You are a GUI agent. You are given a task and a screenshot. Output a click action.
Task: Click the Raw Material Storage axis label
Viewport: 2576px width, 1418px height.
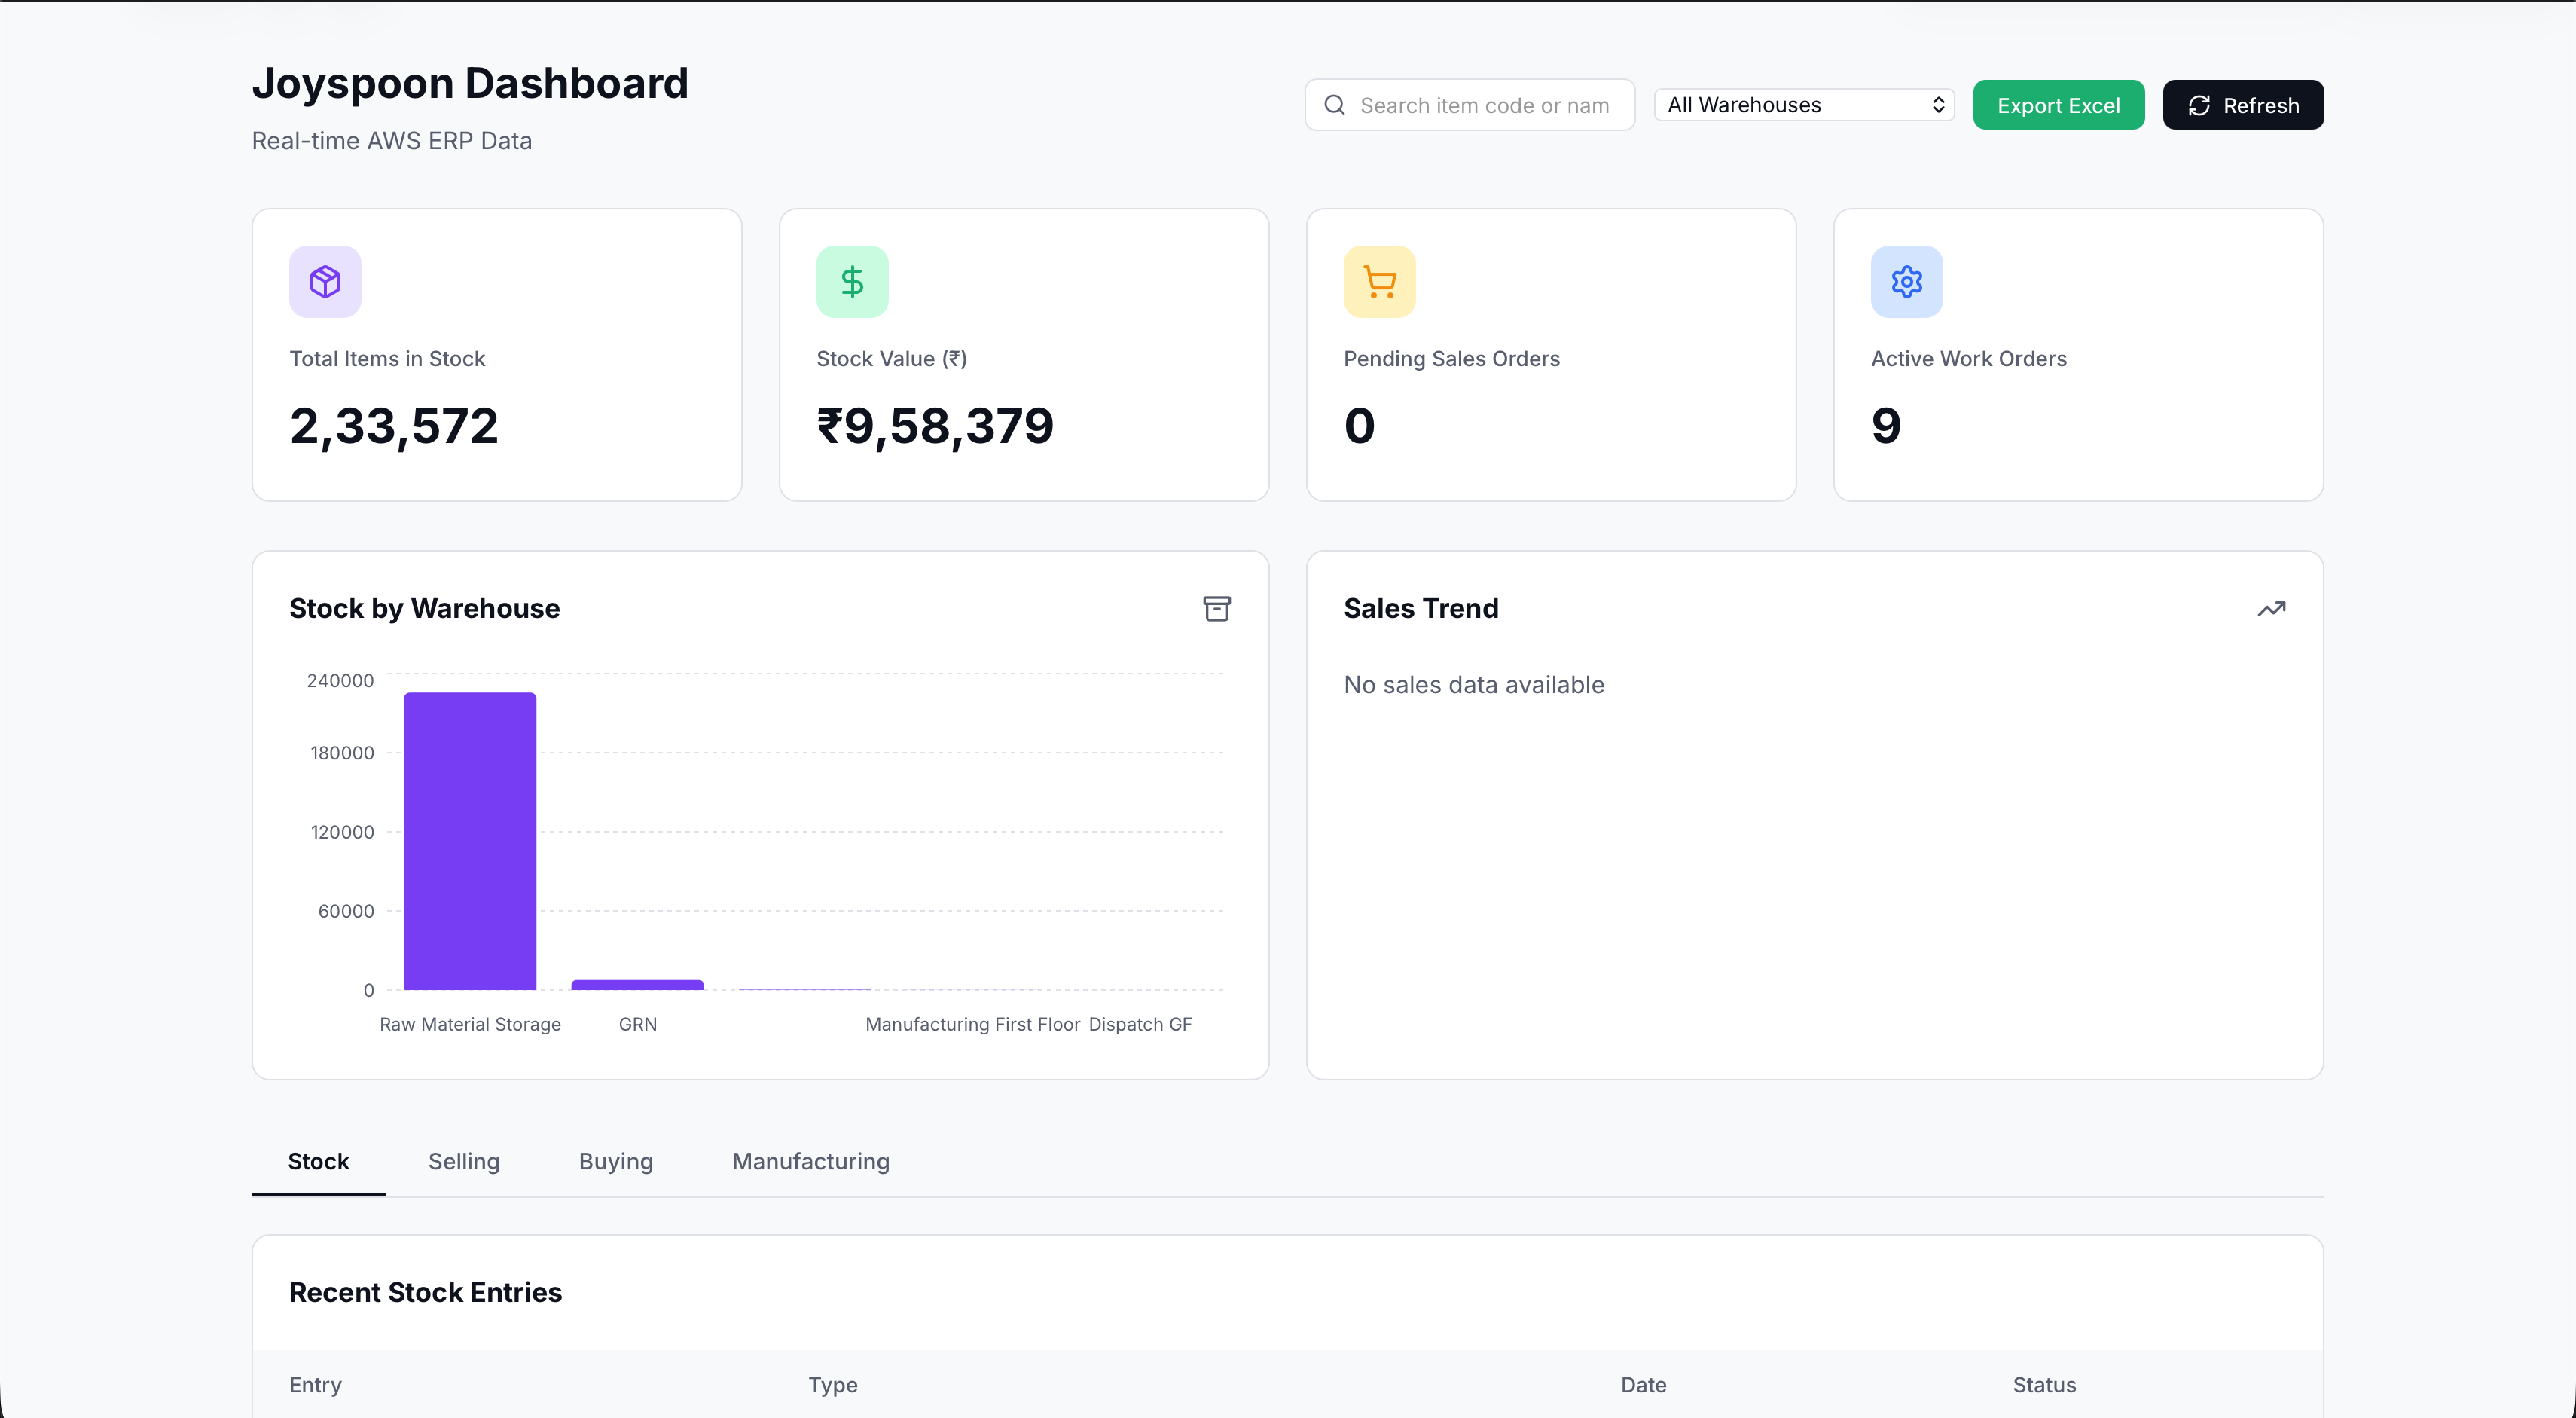click(470, 1024)
